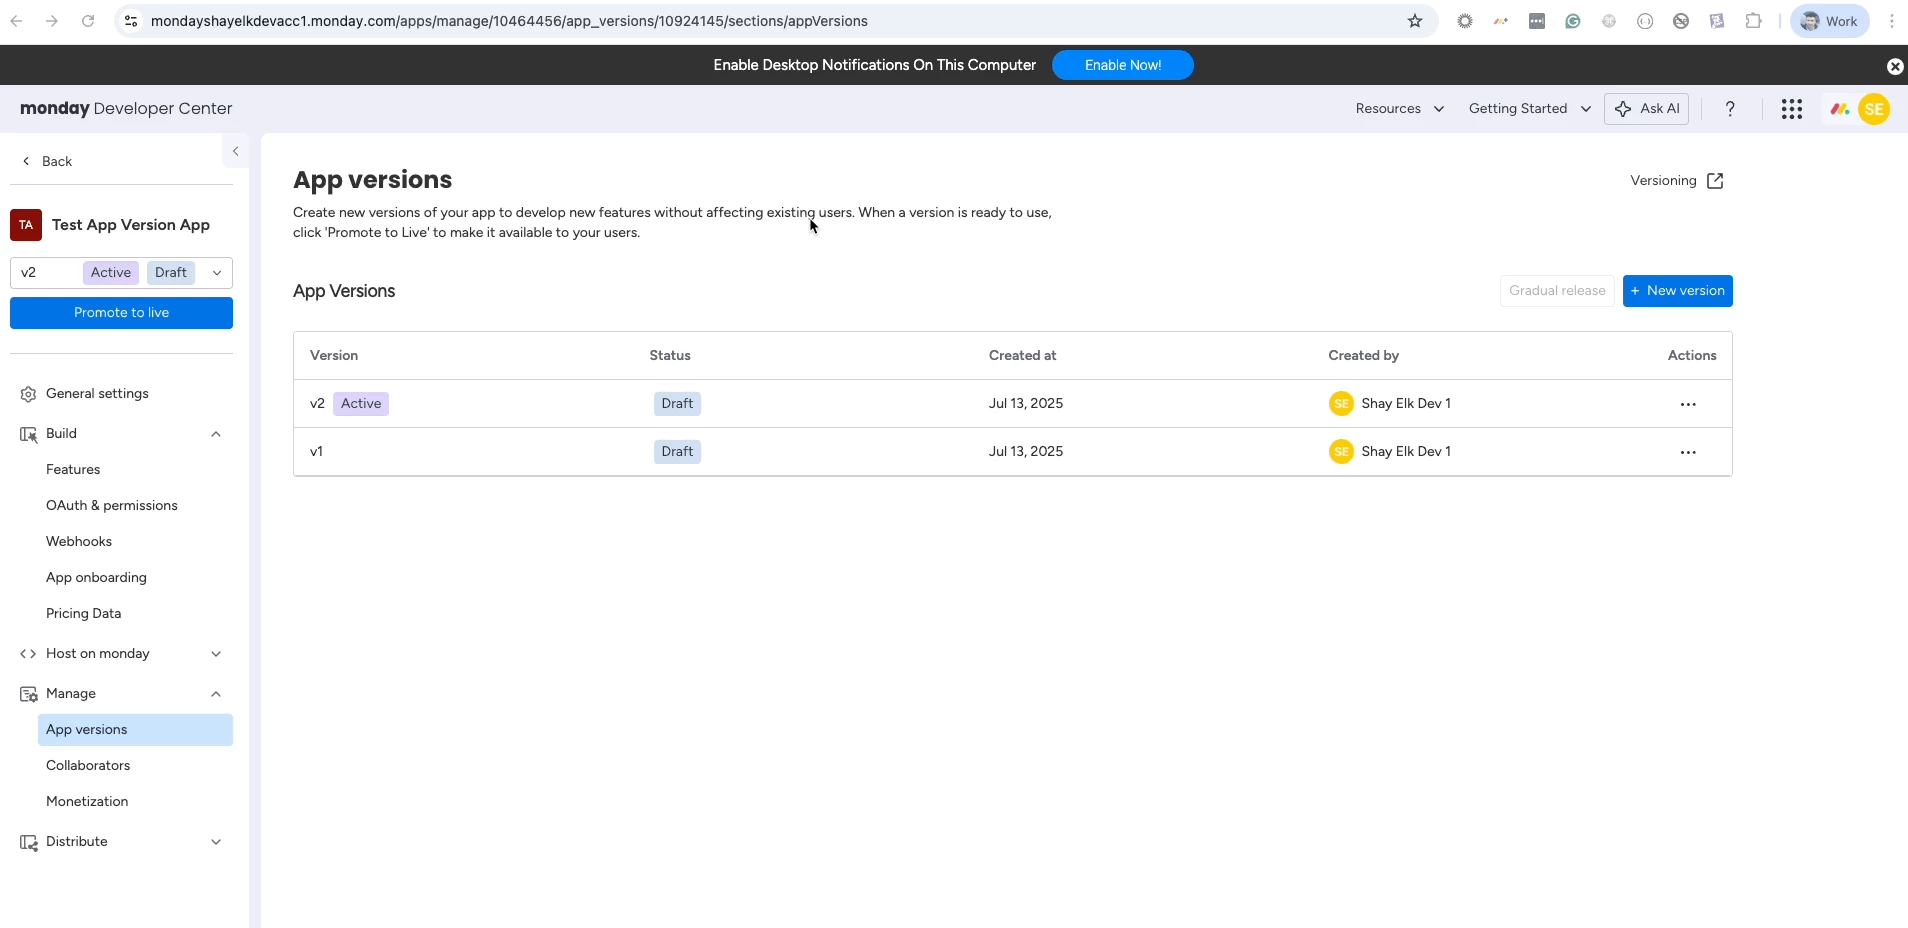The width and height of the screenshot is (1908, 928).
Task: Click the v1 version cell
Action: (316, 452)
